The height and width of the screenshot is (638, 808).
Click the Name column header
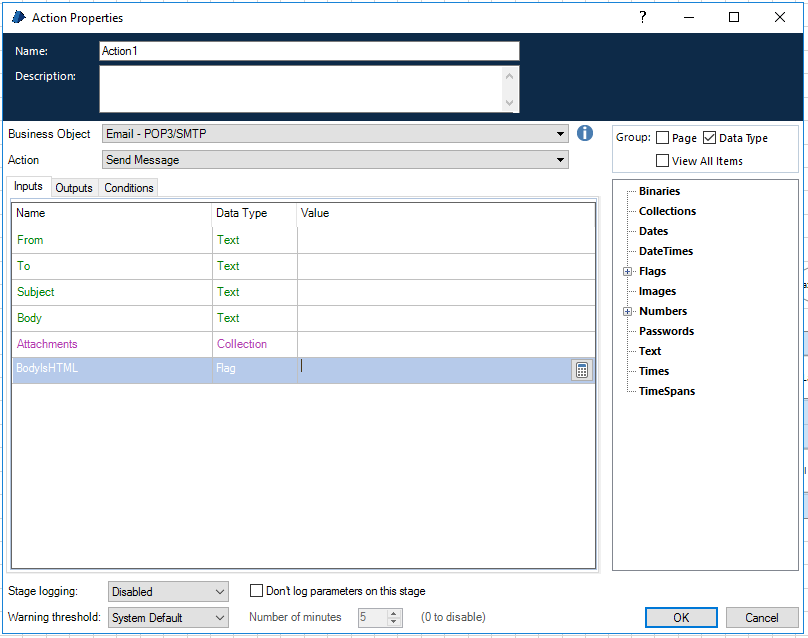pyautogui.click(x=112, y=213)
